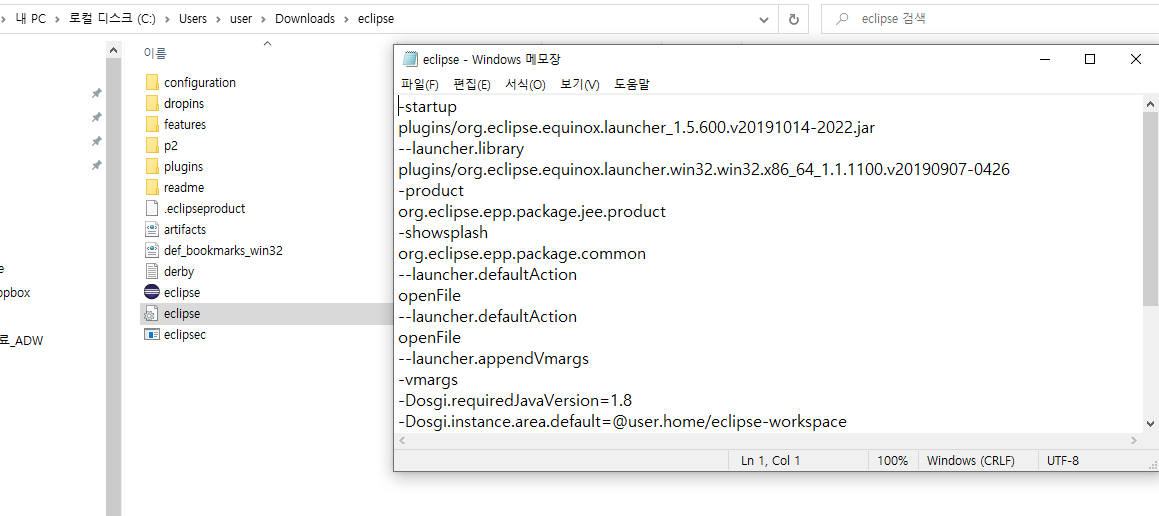The image size is (1159, 516).
Task: Click the 100% zoom status entry
Action: click(x=892, y=461)
